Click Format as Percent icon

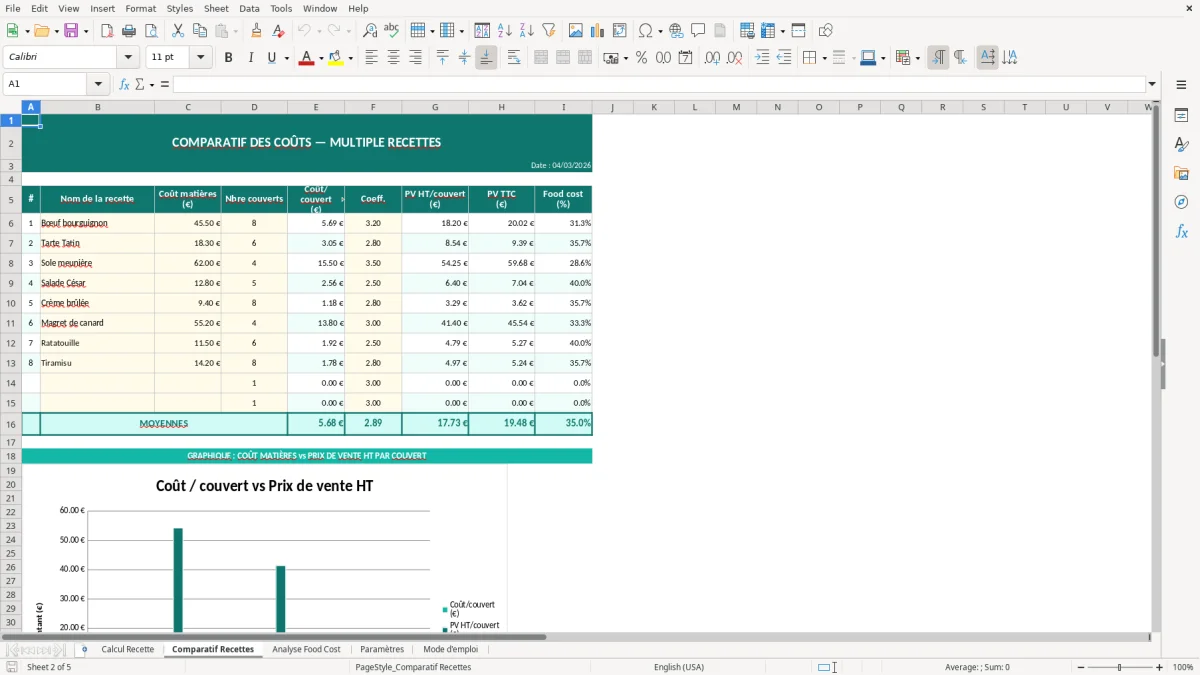pos(641,58)
